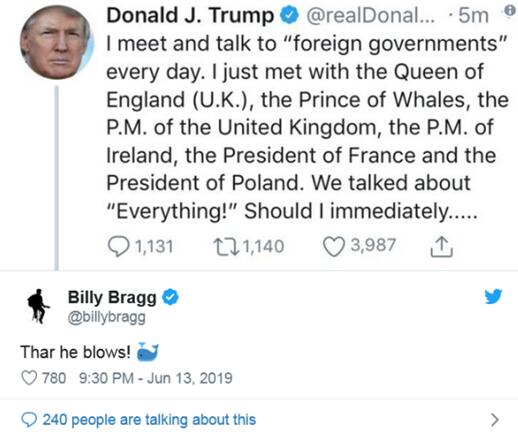The width and height of the screenshot is (518, 435).
Task: Click the Billy Bragg display name
Action: [x=112, y=297]
